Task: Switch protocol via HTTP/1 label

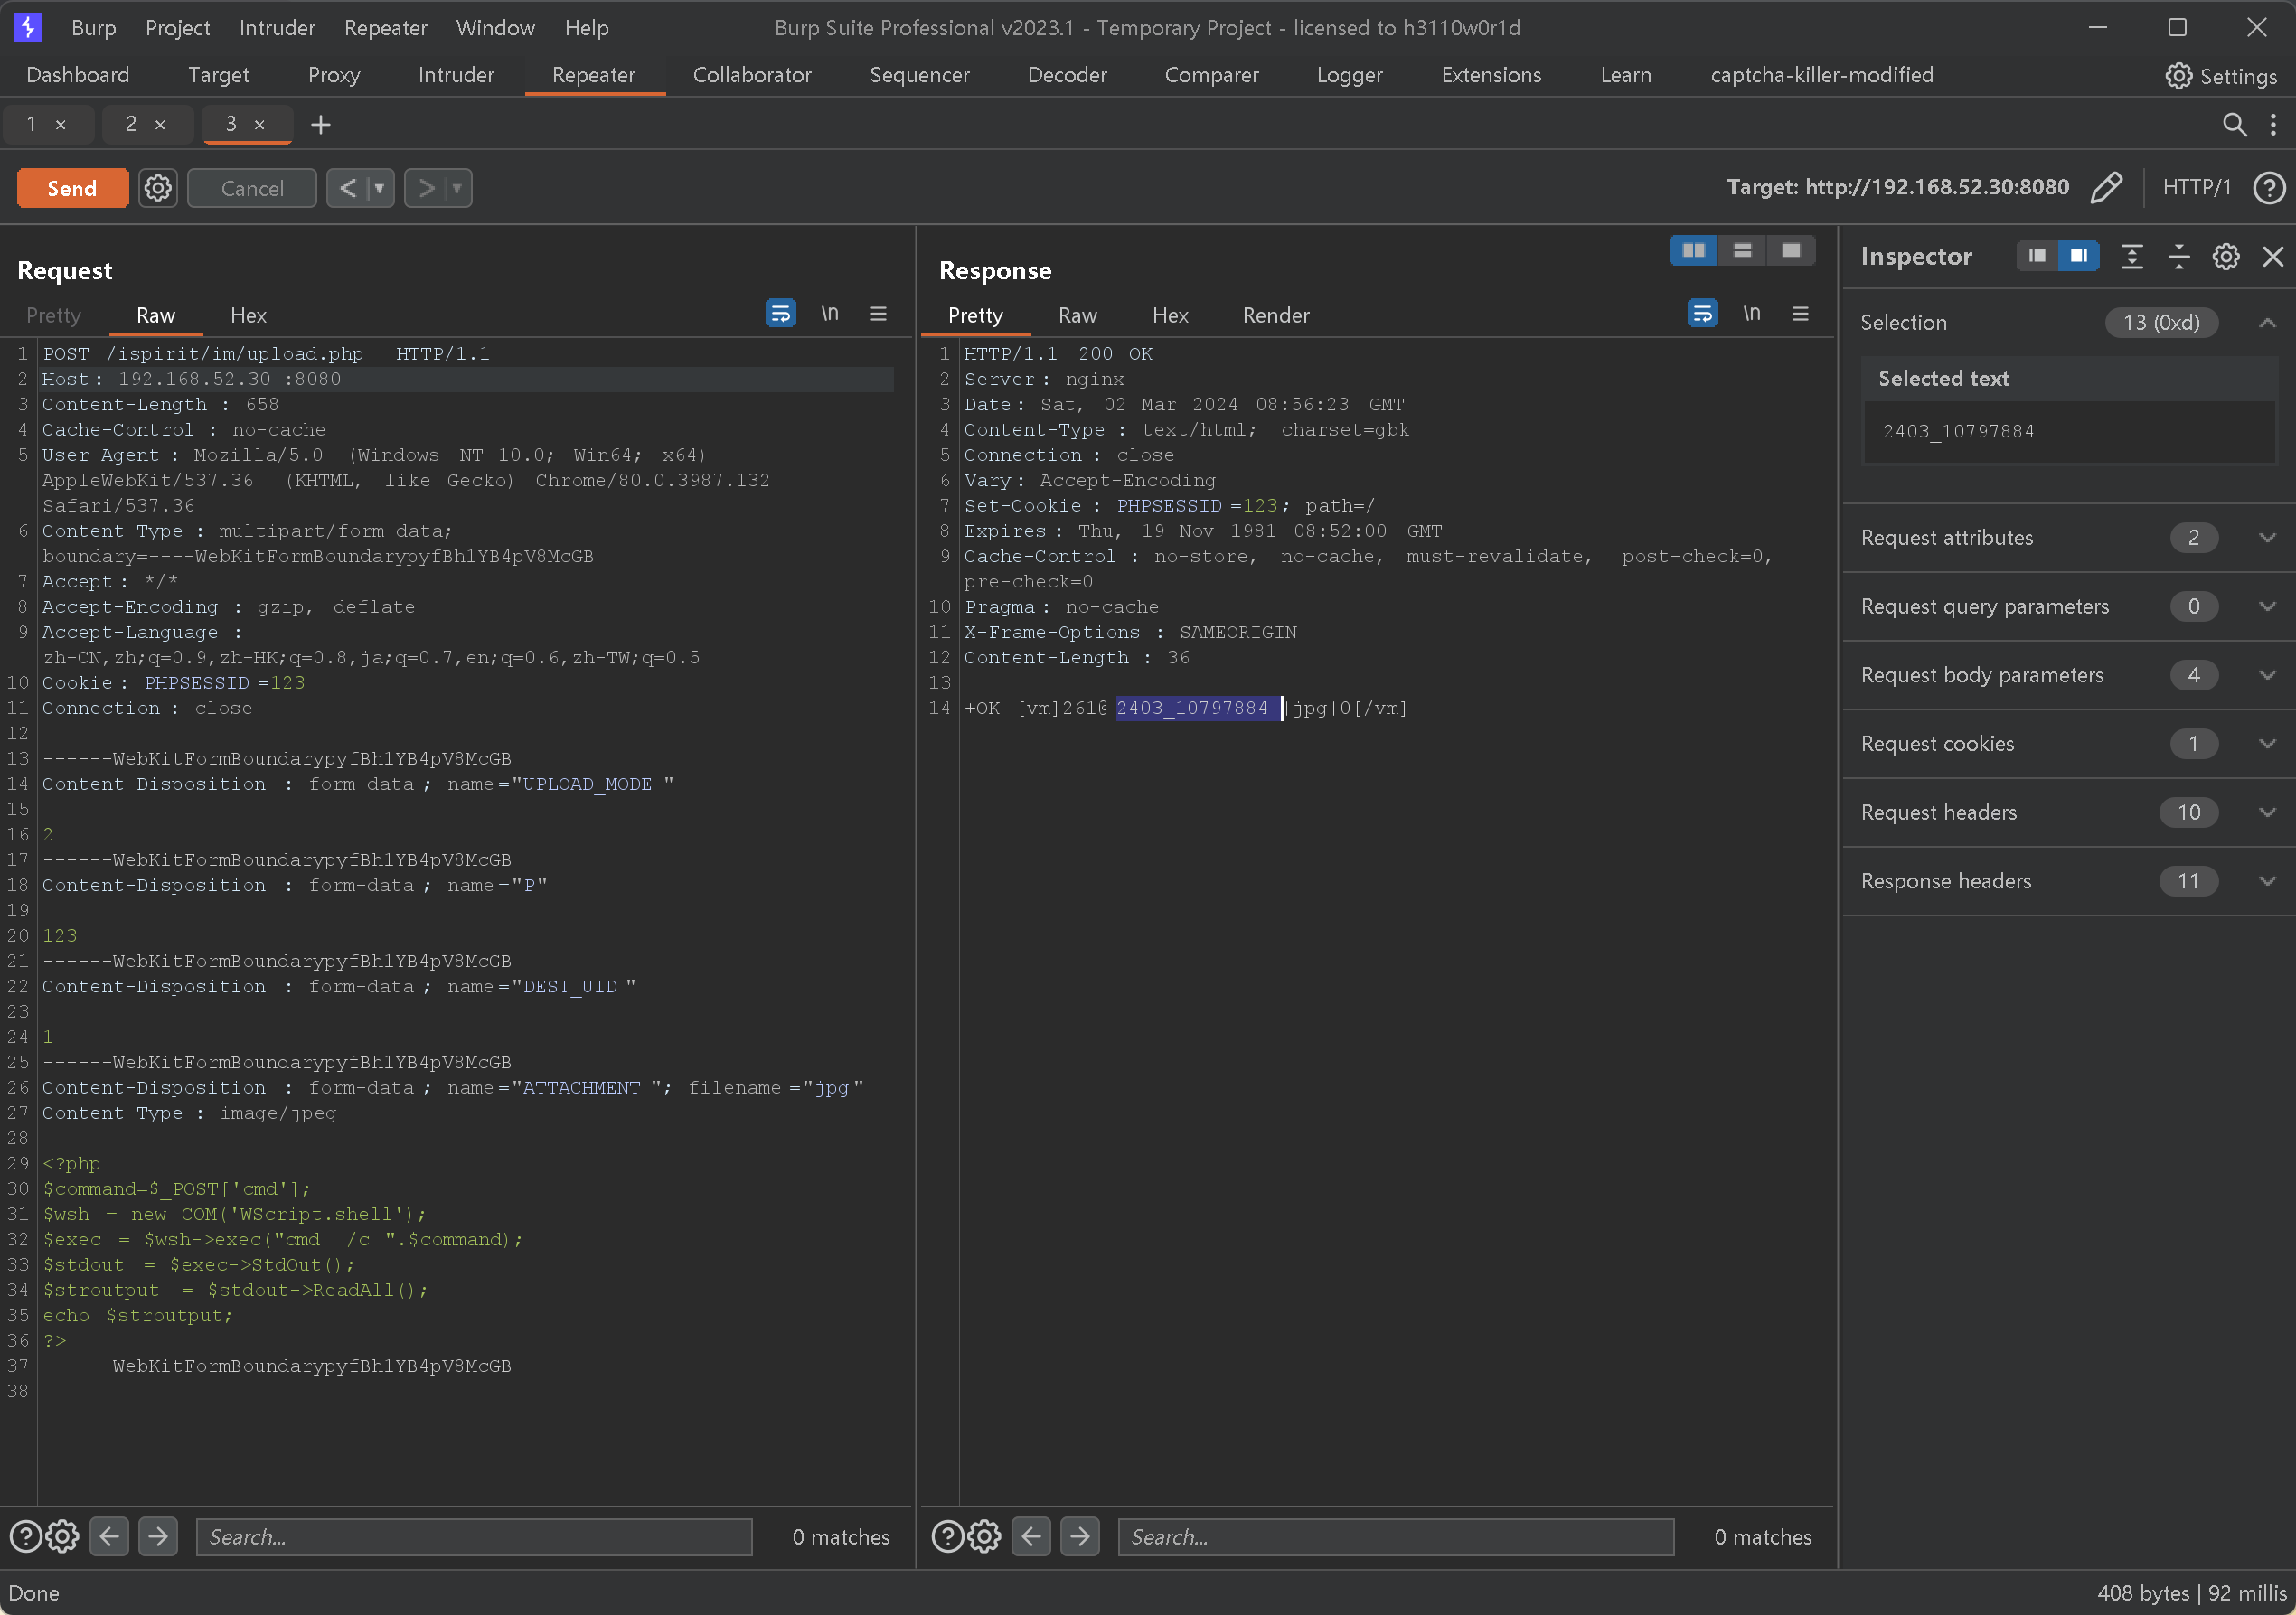Action: click(2196, 187)
